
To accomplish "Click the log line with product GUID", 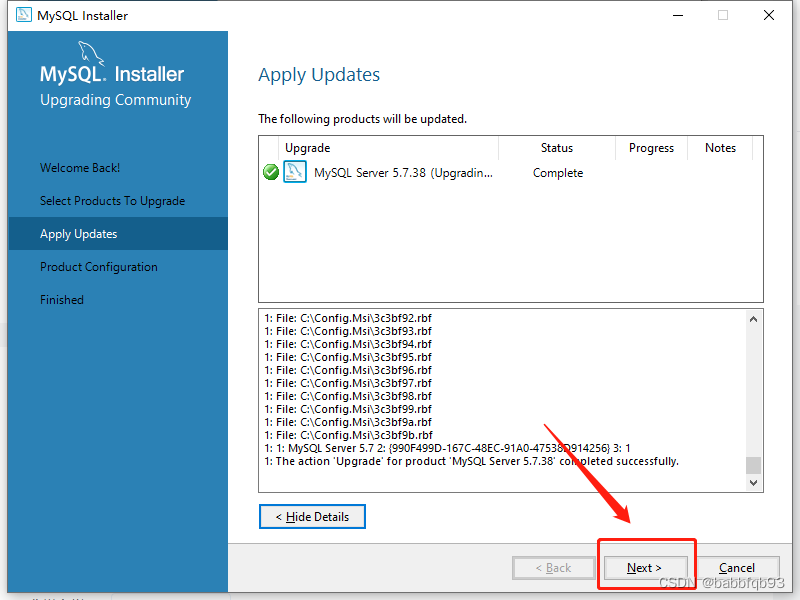I will point(447,448).
